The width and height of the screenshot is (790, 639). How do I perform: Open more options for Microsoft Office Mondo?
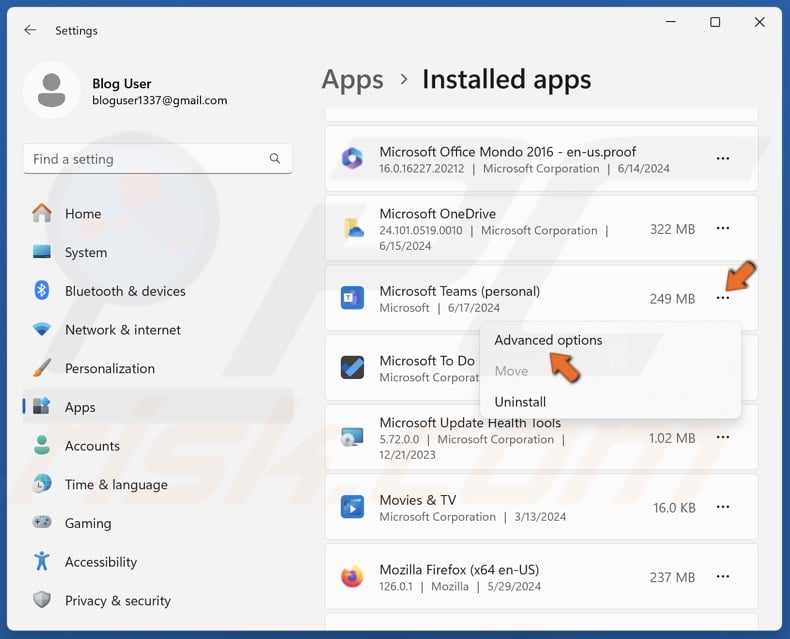pos(722,158)
